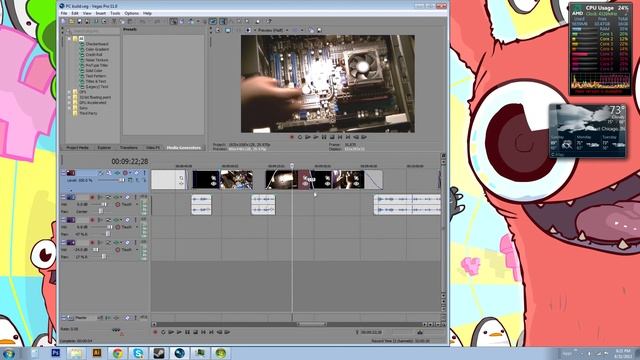
Task: Open Touch automation dropdown on Center-panned track
Action: (x=137, y=204)
